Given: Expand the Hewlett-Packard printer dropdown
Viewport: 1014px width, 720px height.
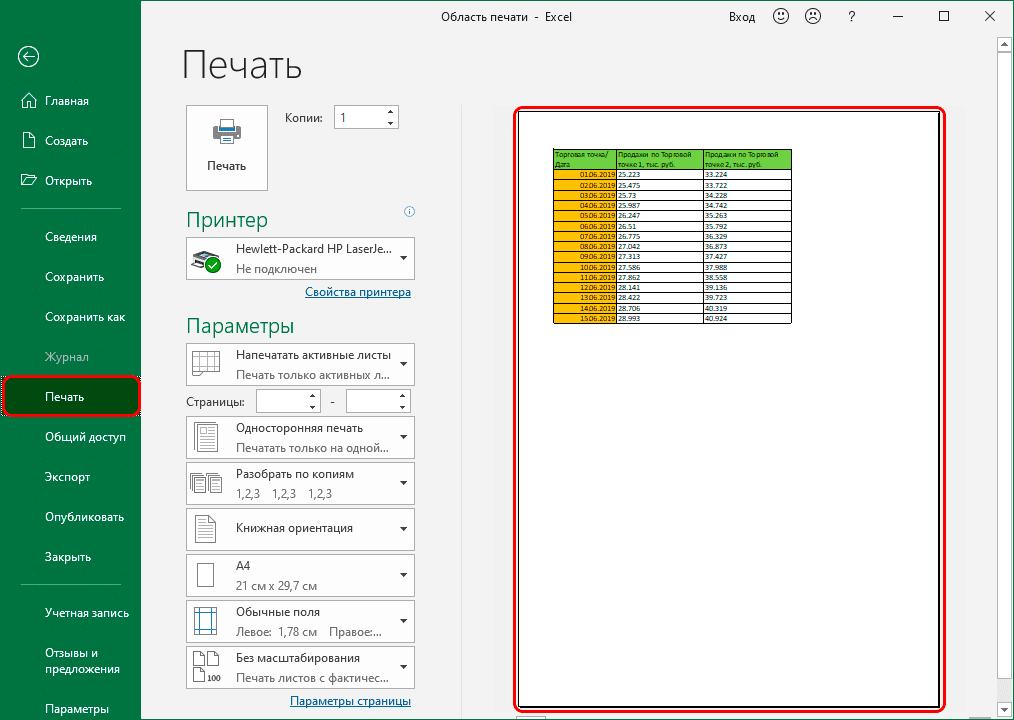Looking at the screenshot, I should (301, 258).
